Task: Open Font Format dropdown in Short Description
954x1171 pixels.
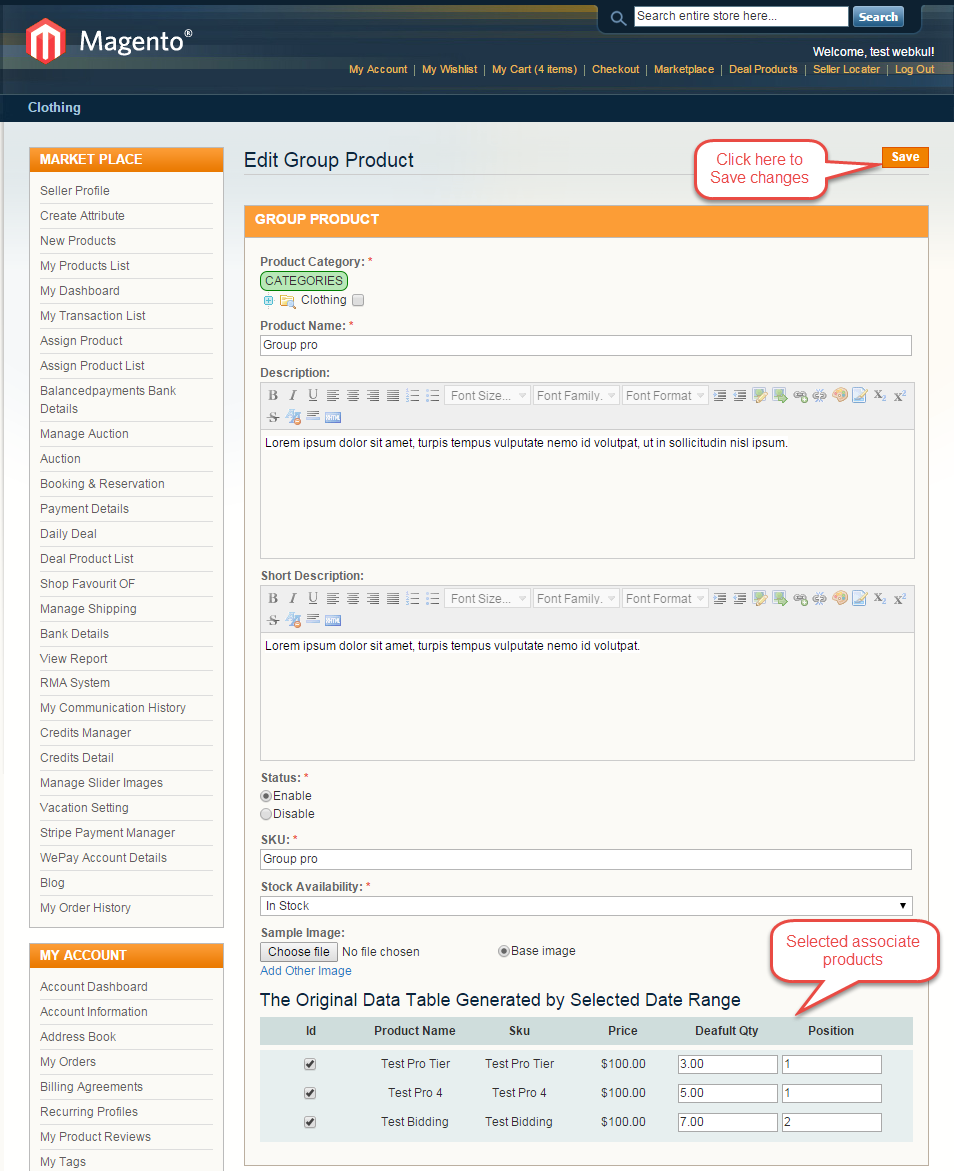Action: coord(665,599)
